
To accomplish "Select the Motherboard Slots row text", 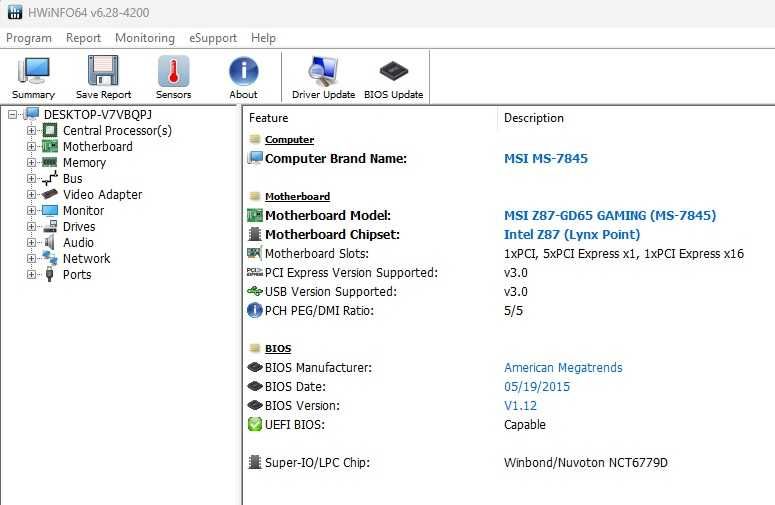I will pos(317,253).
